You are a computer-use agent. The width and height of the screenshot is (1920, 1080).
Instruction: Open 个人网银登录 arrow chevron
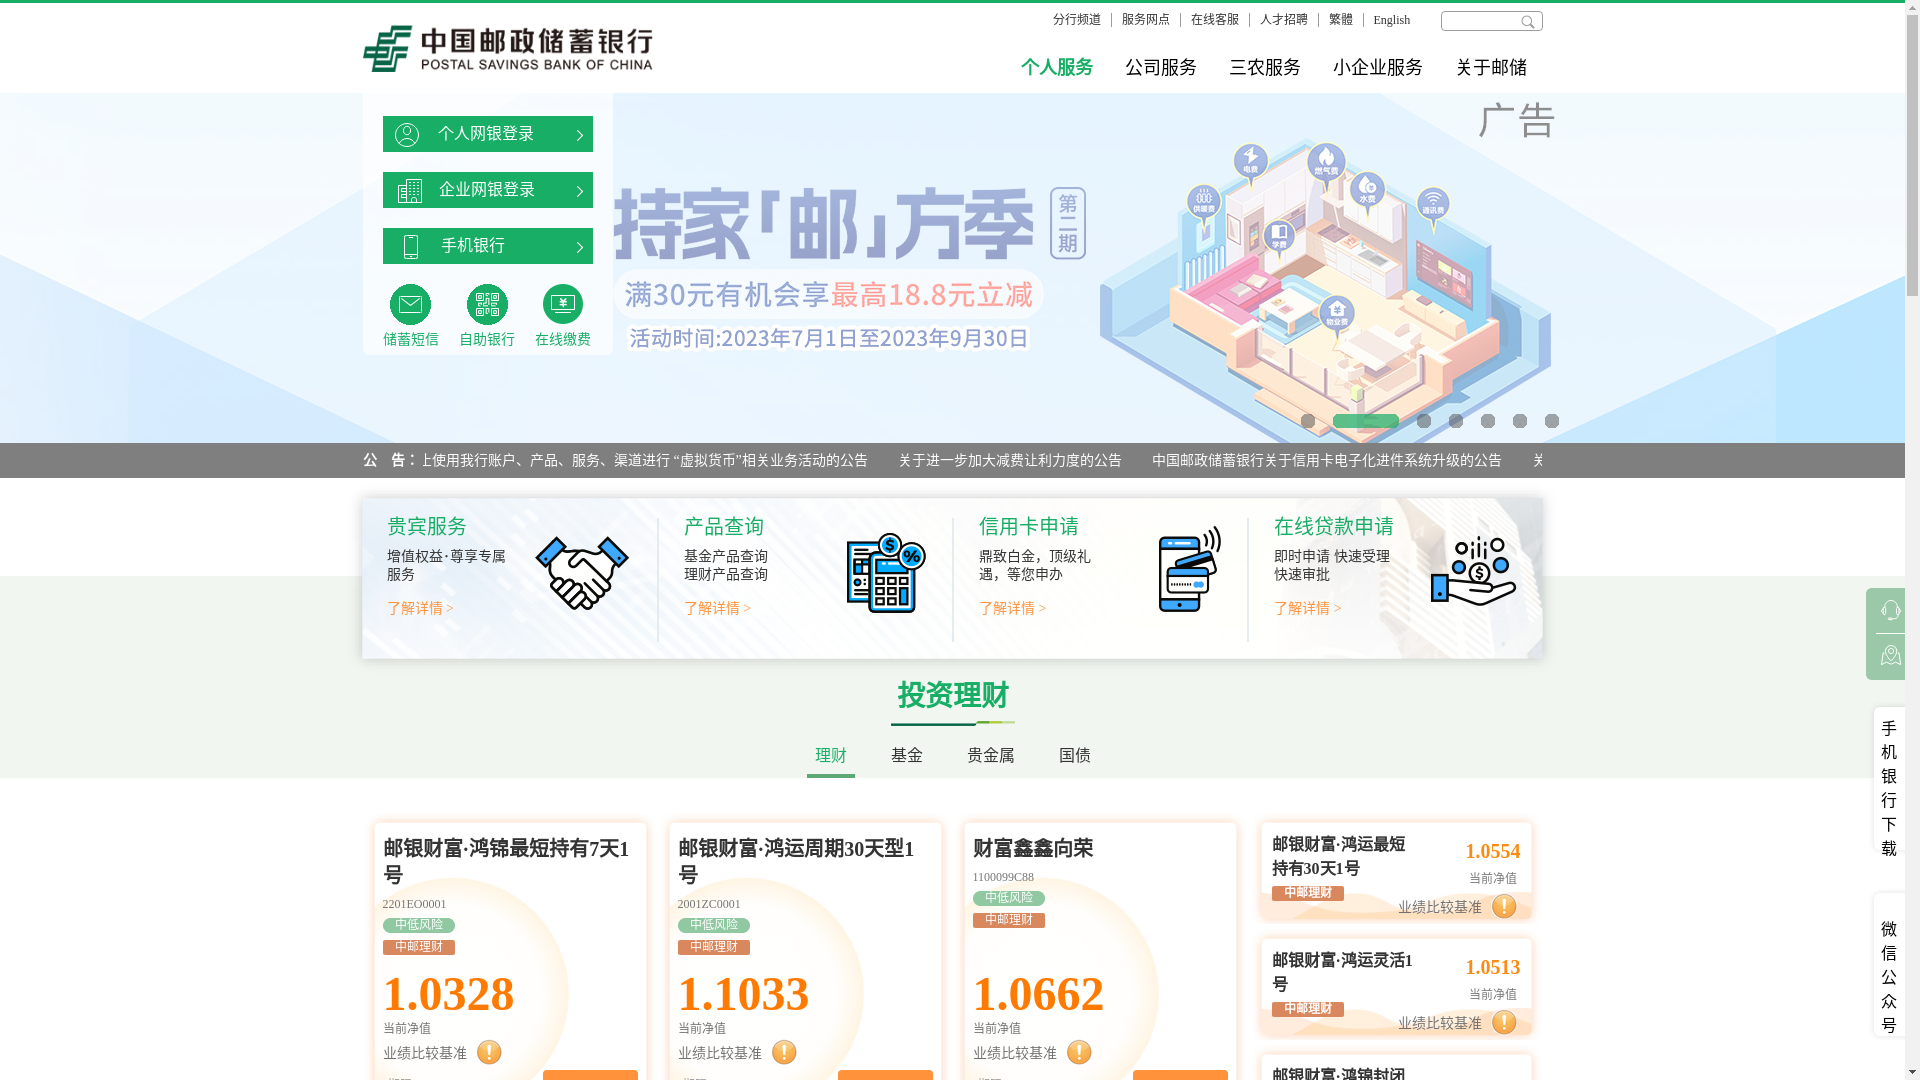point(580,135)
